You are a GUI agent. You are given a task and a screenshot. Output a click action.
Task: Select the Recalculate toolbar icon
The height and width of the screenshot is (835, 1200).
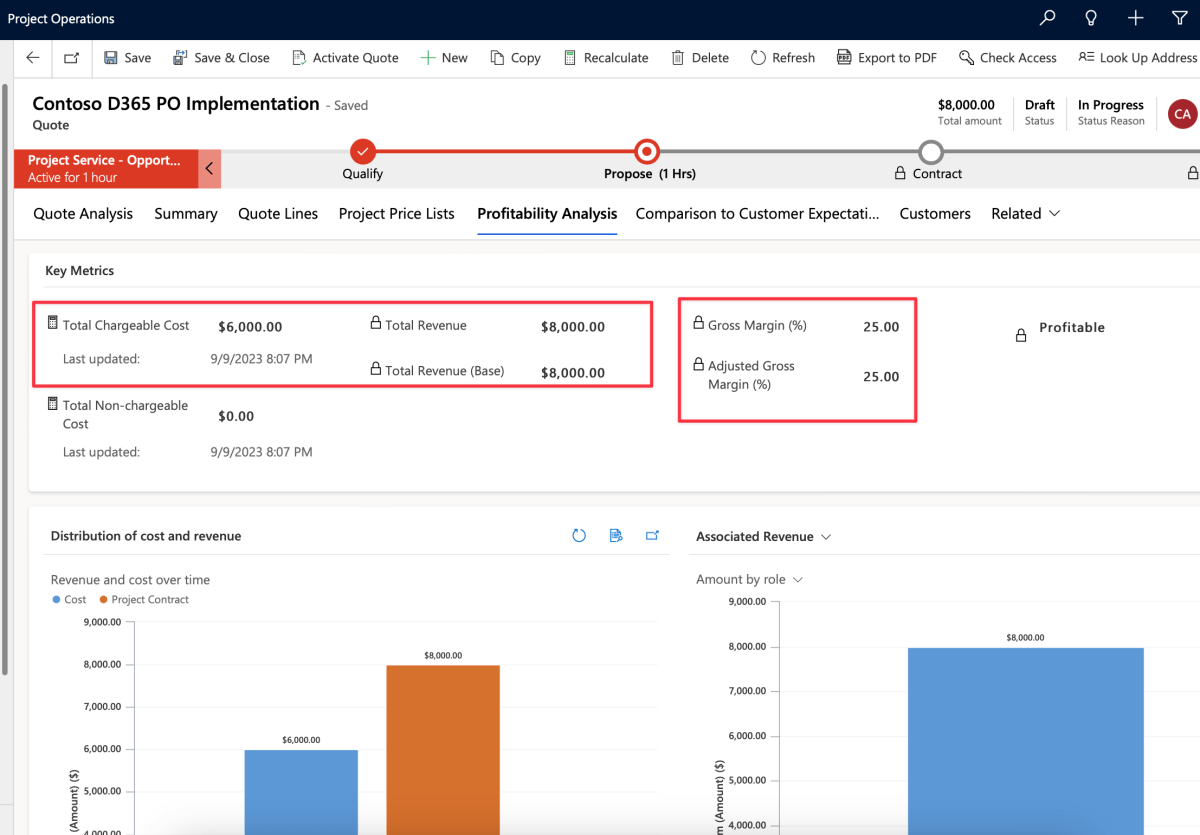click(606, 58)
